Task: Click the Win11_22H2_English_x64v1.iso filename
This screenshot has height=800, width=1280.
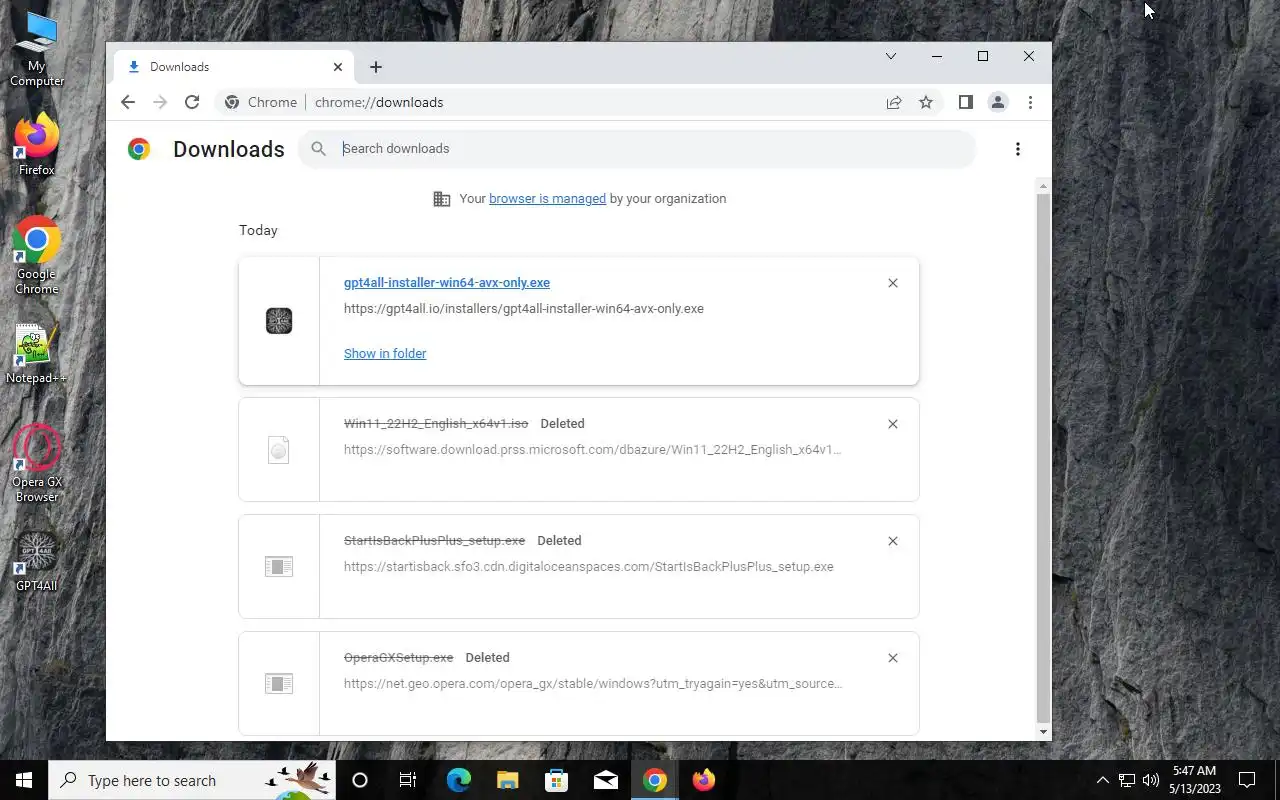Action: pyautogui.click(x=436, y=423)
